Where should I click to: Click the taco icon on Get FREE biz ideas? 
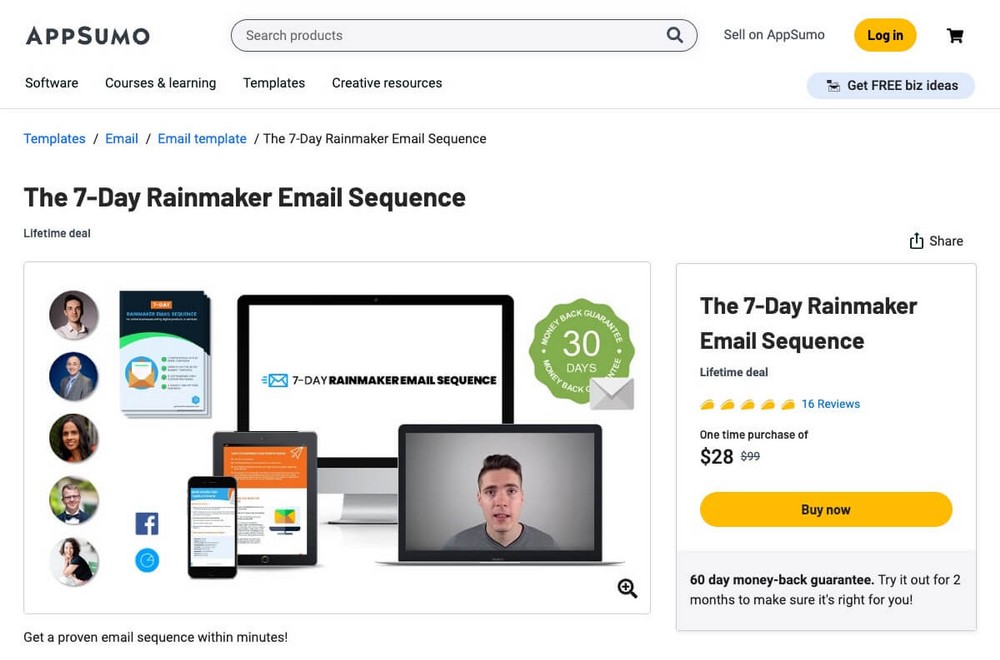pyautogui.click(x=833, y=85)
